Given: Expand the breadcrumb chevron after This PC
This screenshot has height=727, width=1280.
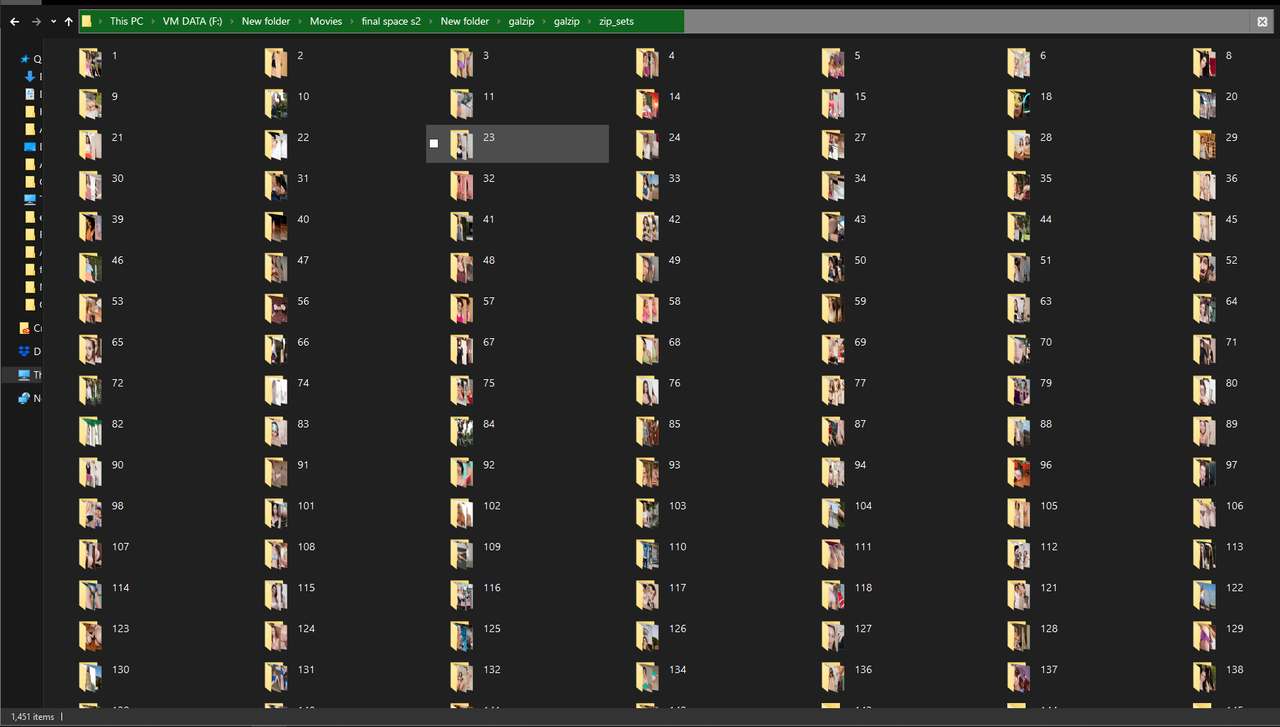Looking at the screenshot, I should click(x=153, y=21).
